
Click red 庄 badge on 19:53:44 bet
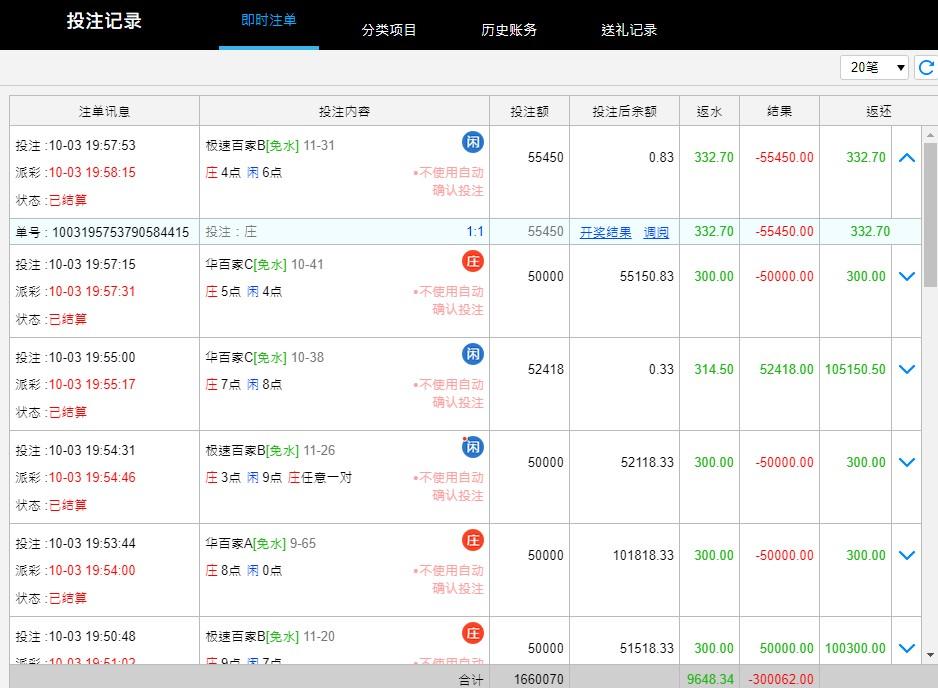[472, 541]
